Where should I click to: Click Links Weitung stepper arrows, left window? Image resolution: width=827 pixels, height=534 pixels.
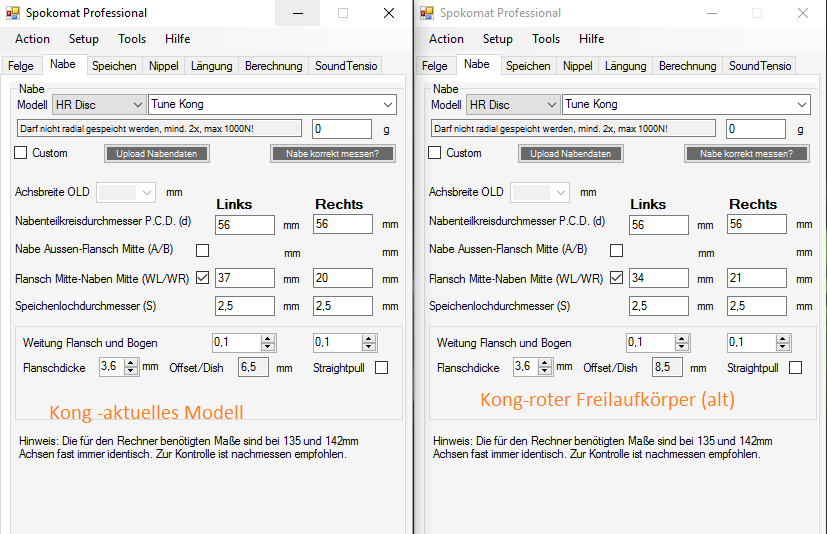tap(268, 343)
